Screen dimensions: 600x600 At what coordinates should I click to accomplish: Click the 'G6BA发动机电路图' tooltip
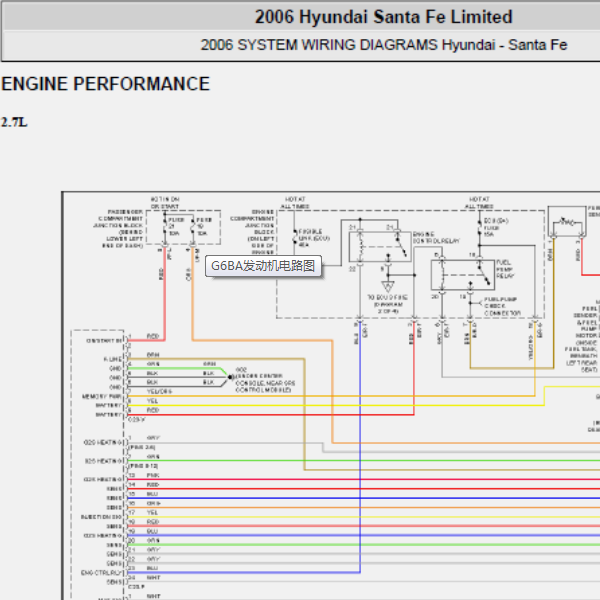(263, 266)
